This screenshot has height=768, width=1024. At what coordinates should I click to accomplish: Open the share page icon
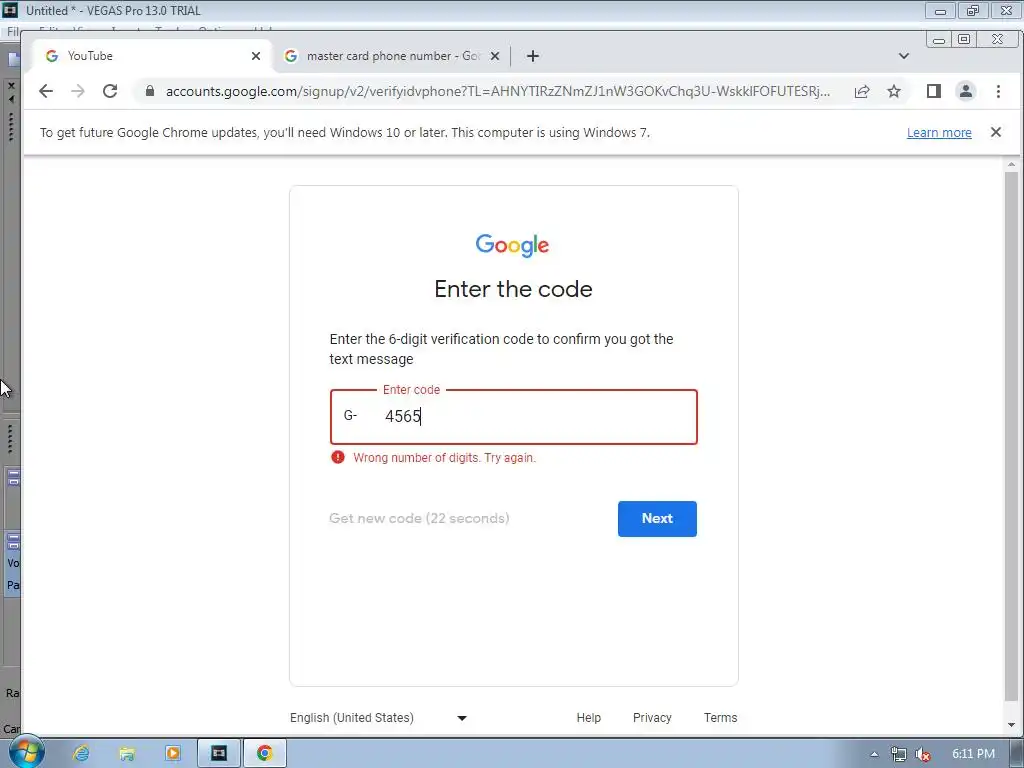point(862,91)
